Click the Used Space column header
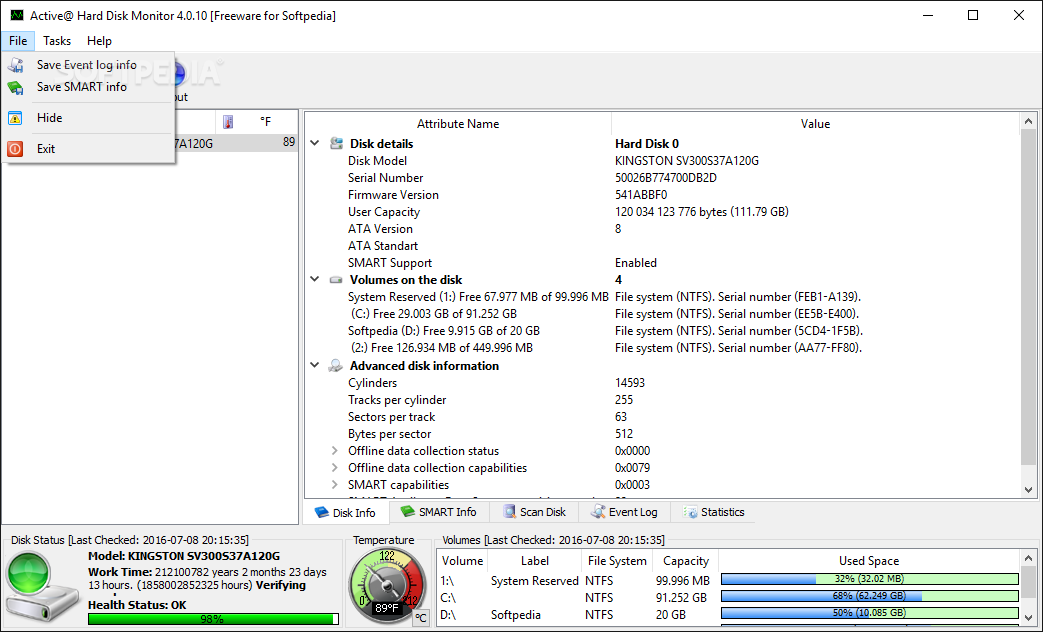 pyautogui.click(x=869, y=561)
